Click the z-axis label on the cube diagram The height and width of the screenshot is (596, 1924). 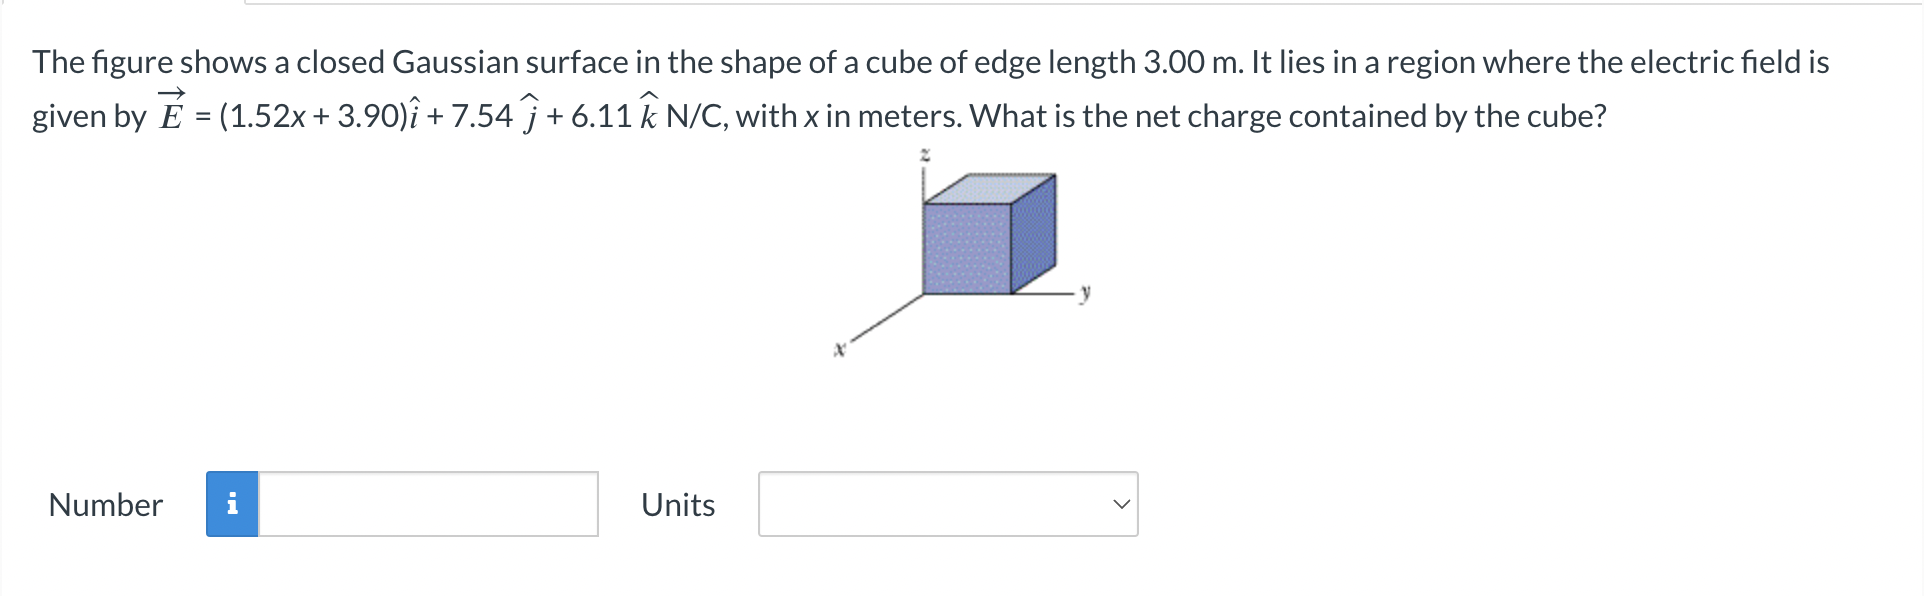(x=923, y=152)
